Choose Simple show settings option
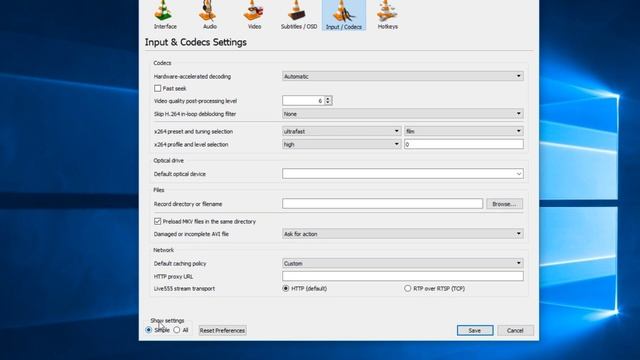640x360 pixels. pyautogui.click(x=149, y=330)
